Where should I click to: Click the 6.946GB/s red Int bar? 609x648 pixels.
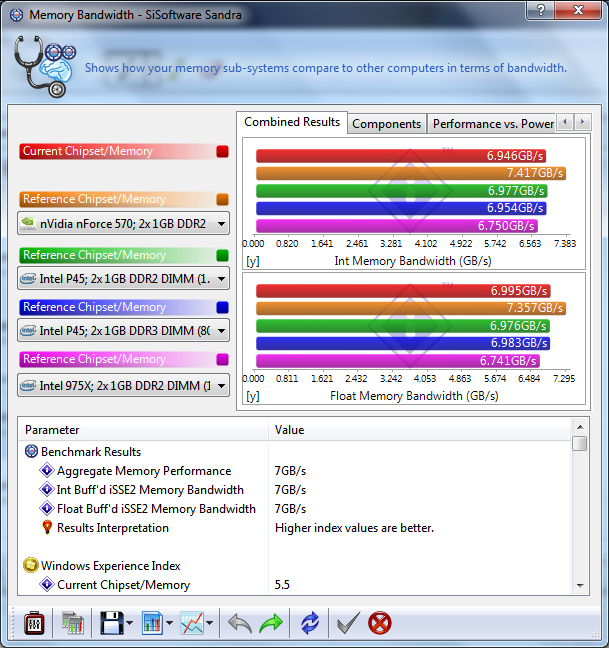pos(401,156)
